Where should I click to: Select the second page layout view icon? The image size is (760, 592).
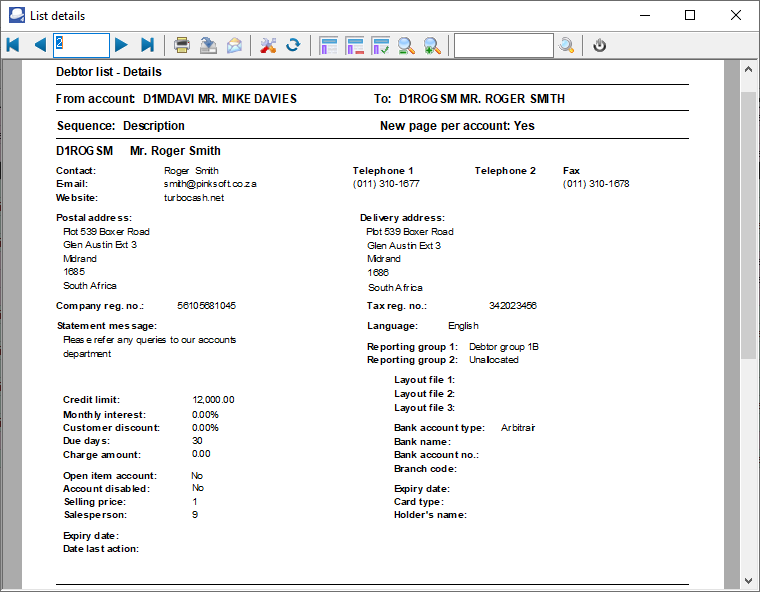354,45
